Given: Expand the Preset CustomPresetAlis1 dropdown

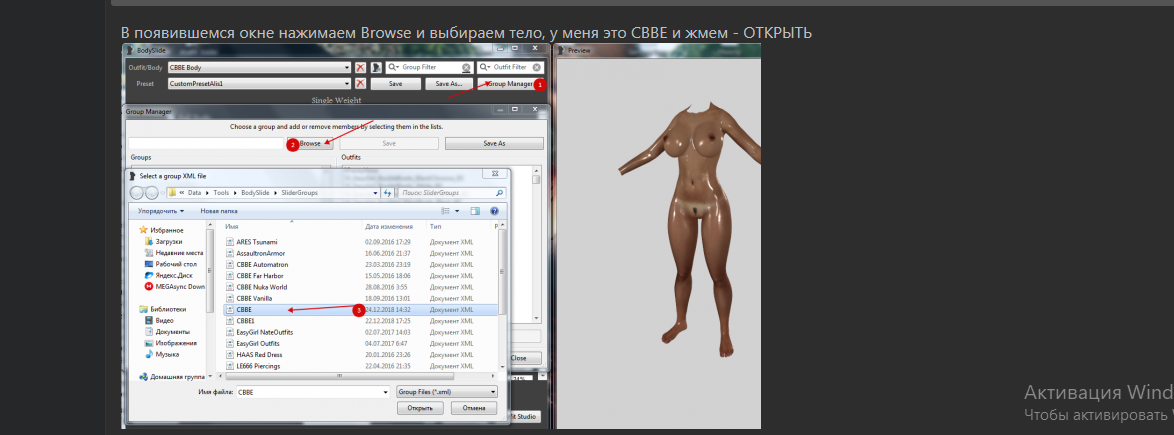Looking at the screenshot, I should tap(347, 84).
